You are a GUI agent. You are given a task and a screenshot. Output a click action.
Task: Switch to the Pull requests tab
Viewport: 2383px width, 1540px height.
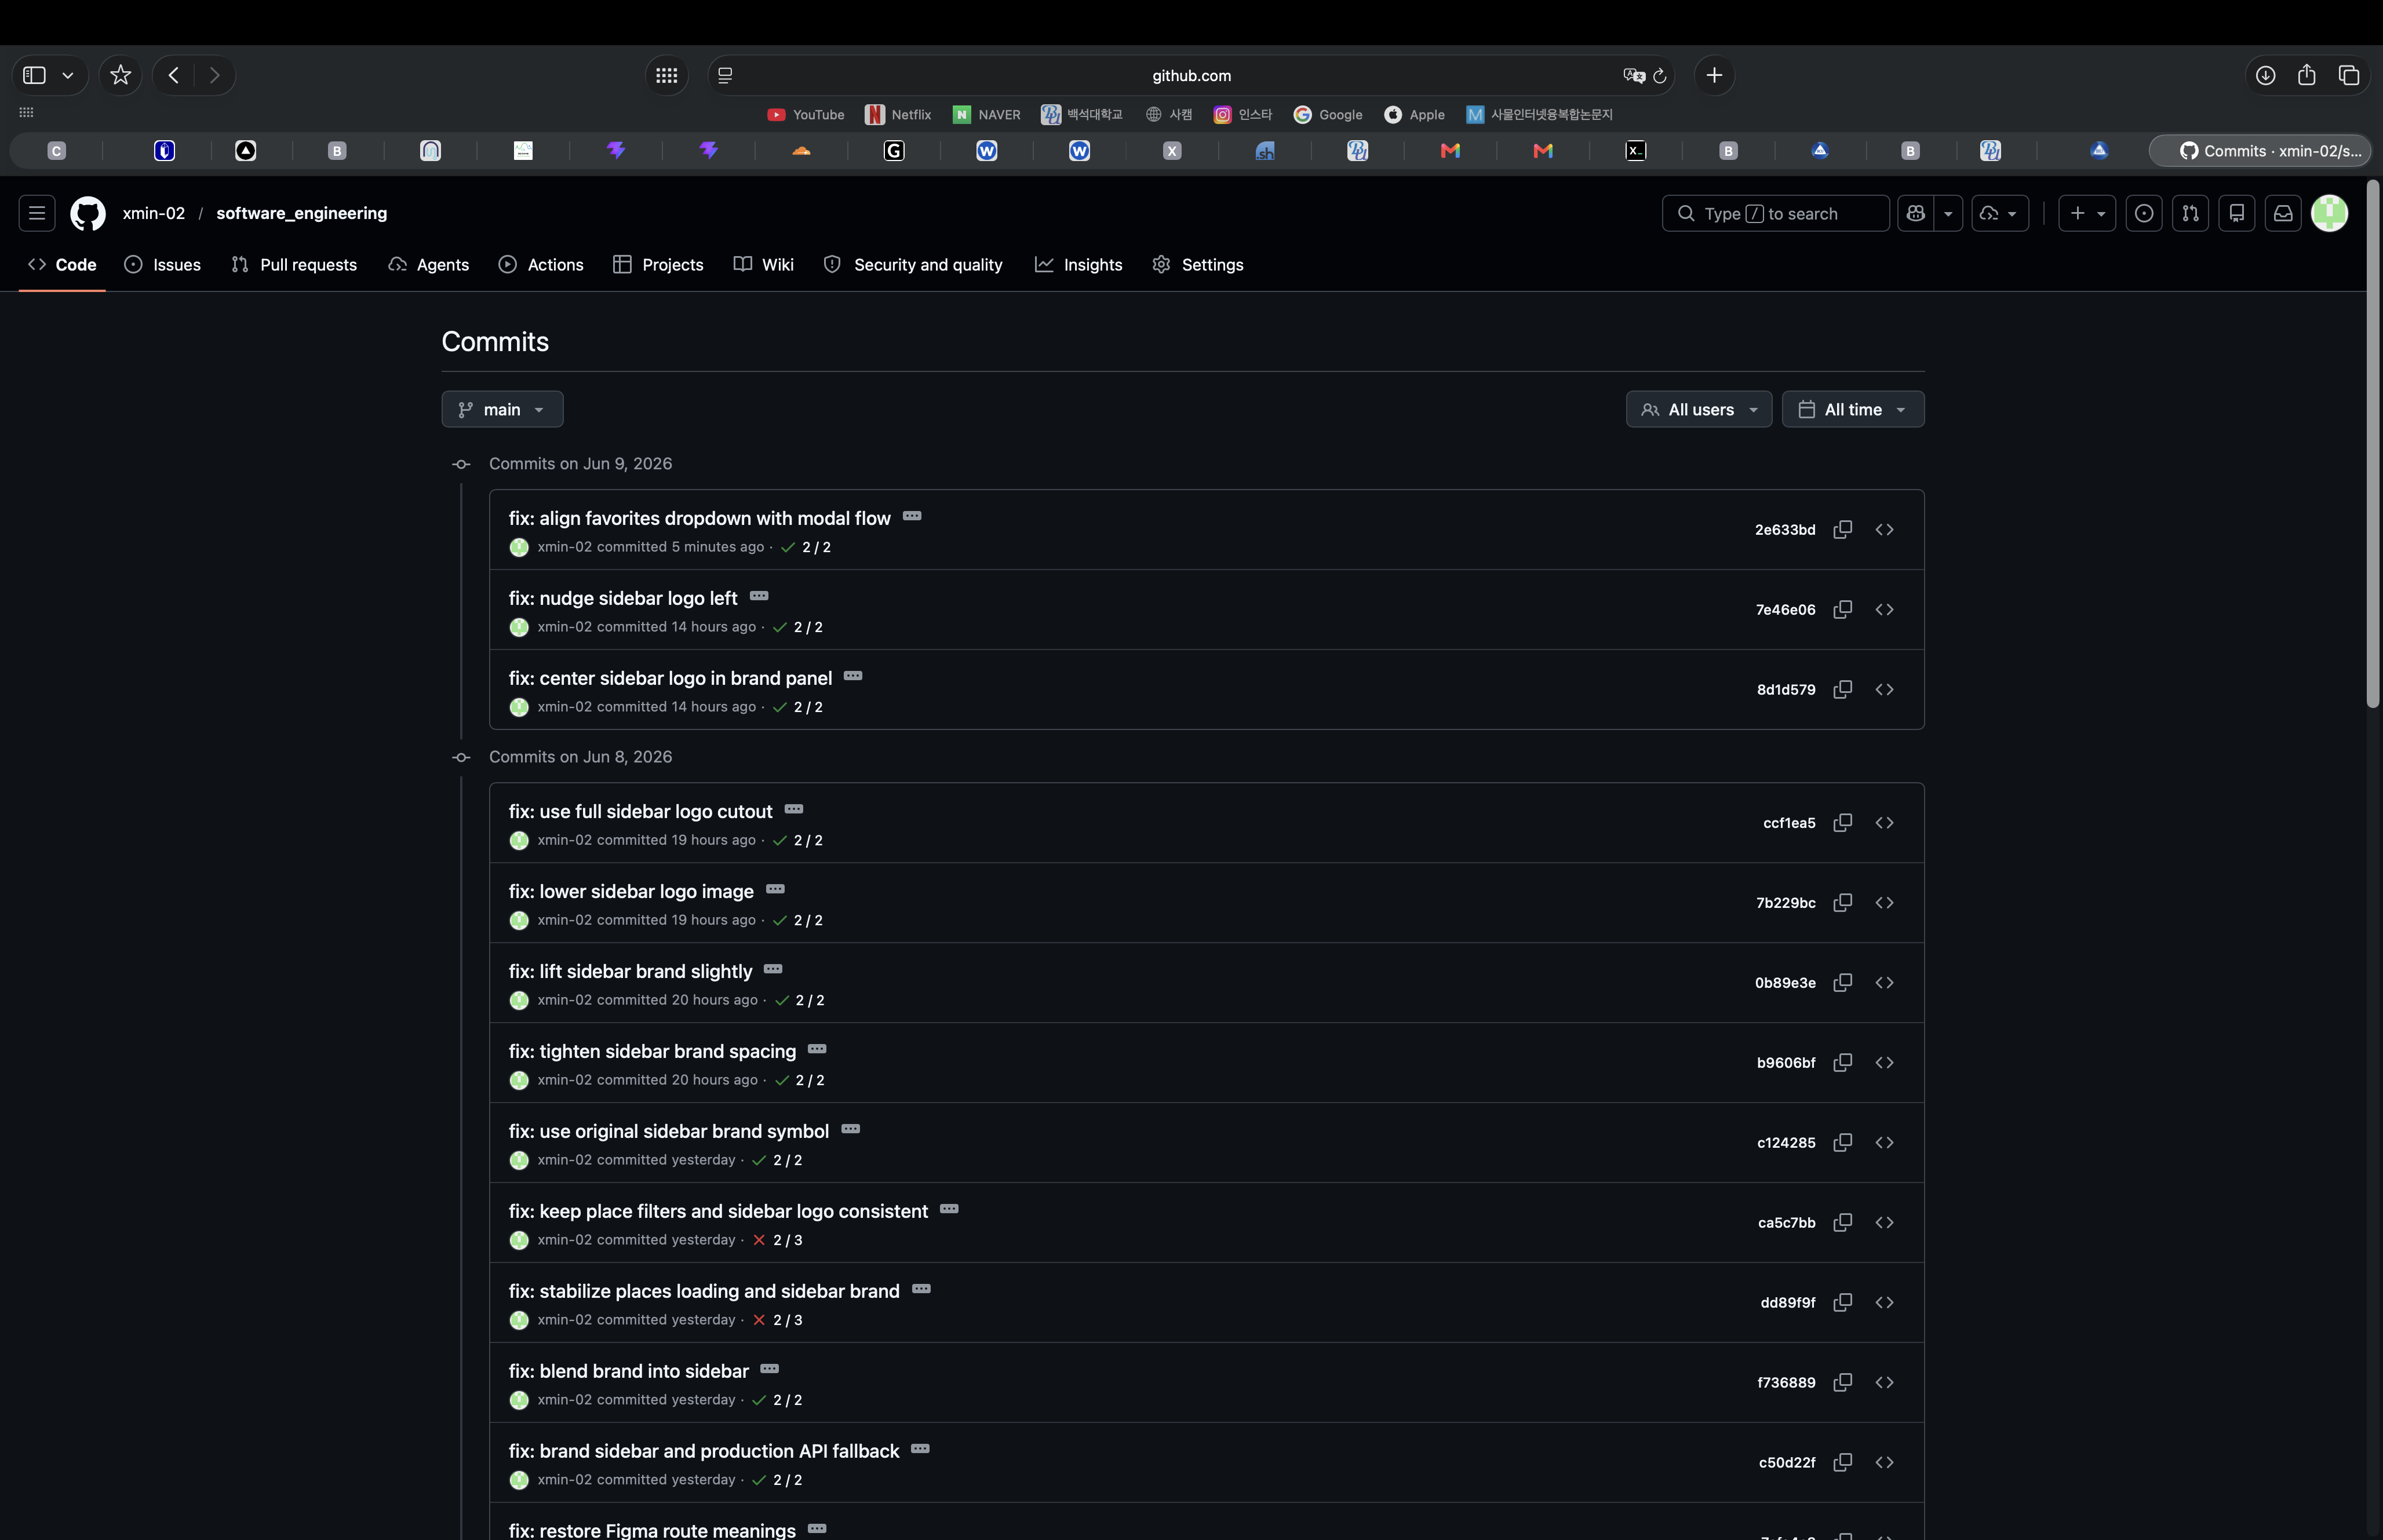click(294, 264)
